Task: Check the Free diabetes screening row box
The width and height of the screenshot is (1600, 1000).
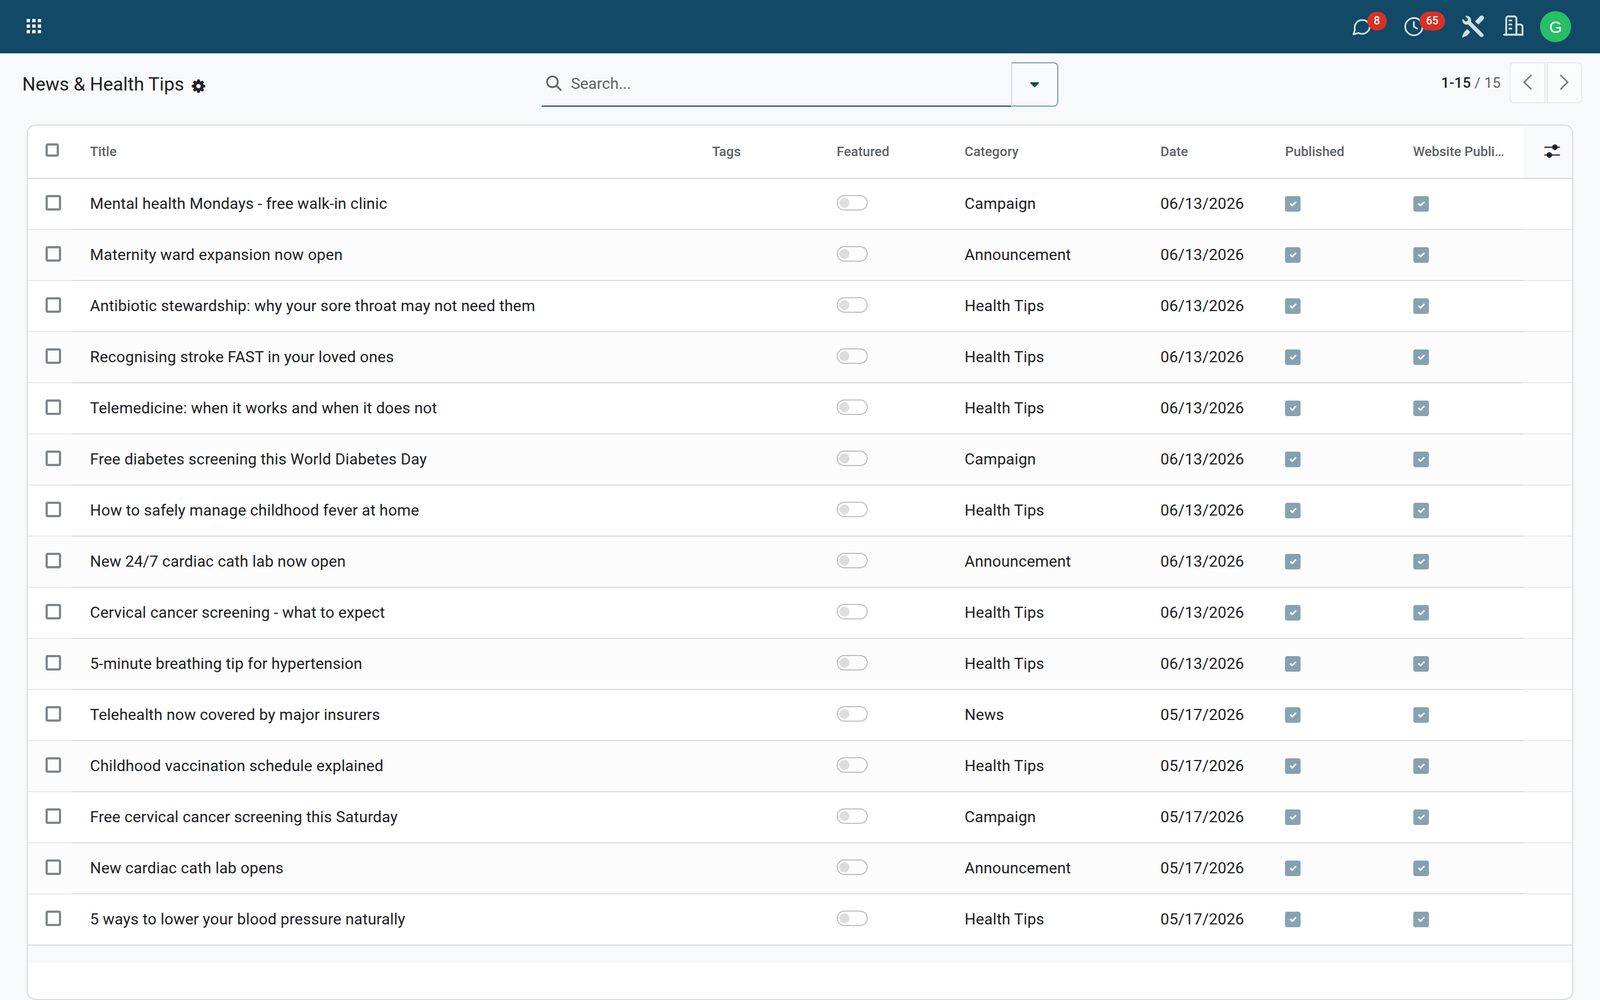Action: click(53, 458)
